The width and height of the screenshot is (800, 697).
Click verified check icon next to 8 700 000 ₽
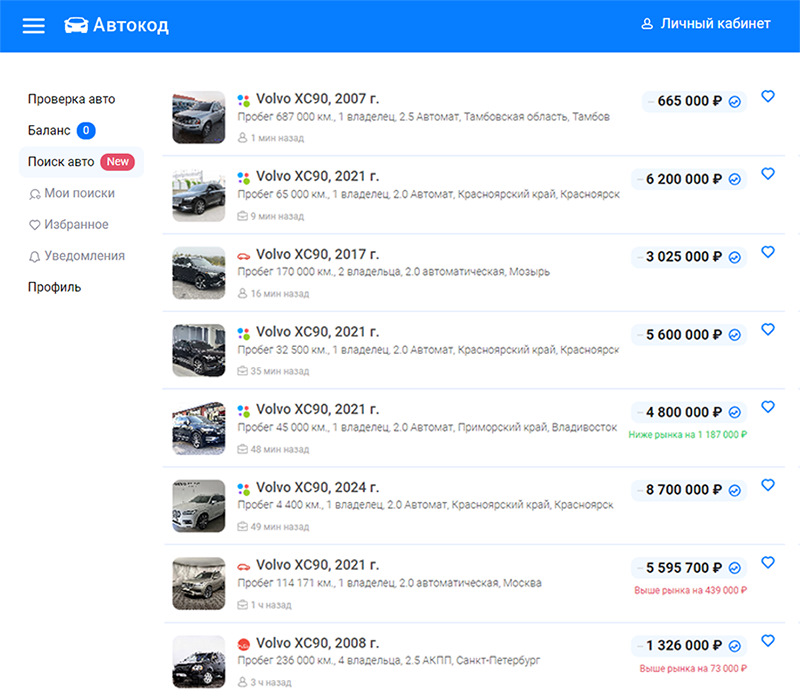(735, 490)
